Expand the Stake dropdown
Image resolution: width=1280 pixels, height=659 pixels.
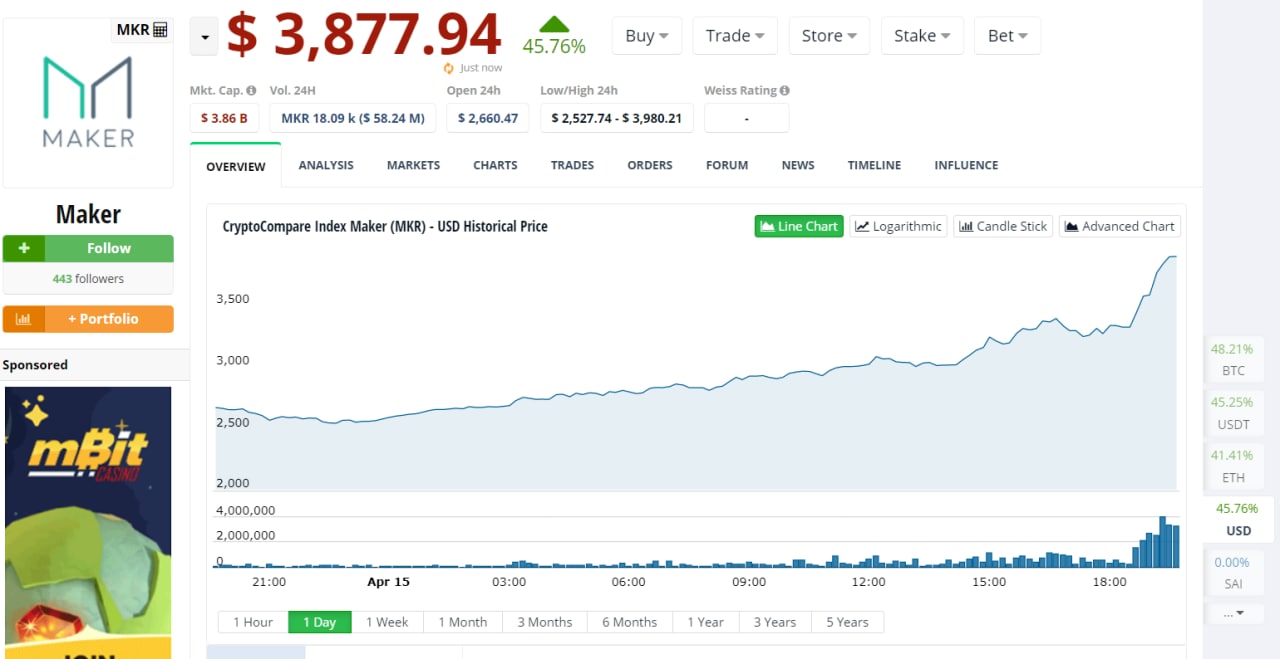922,35
